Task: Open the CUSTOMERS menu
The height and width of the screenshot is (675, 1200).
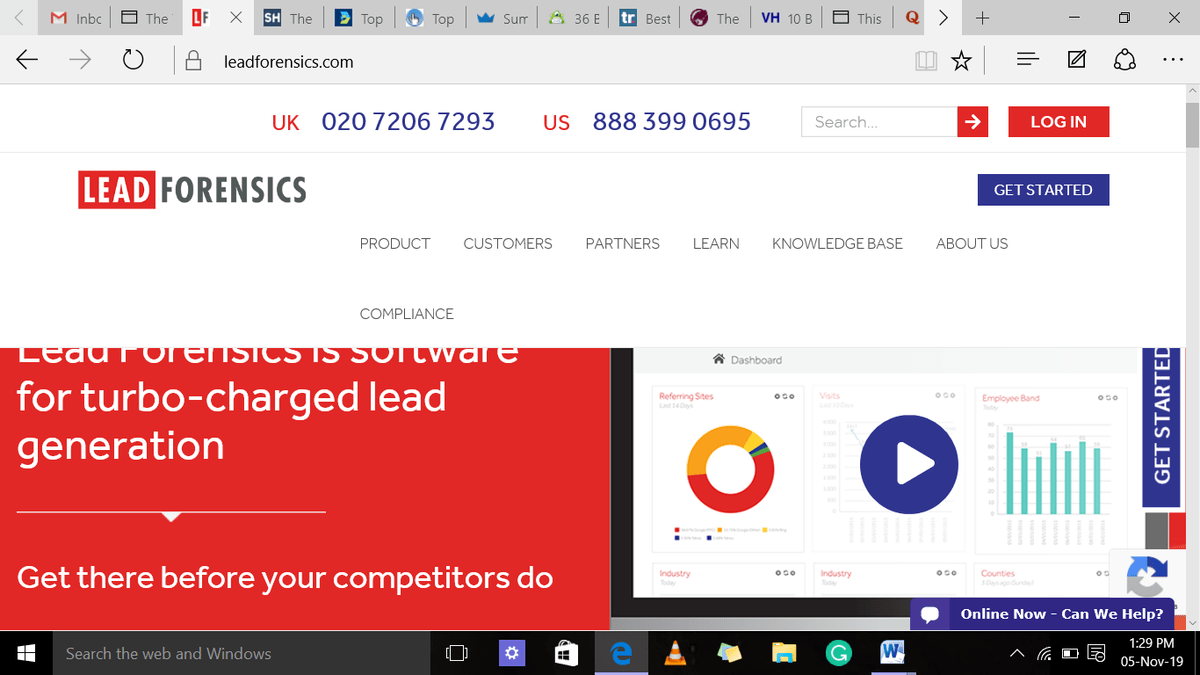Action: pos(508,243)
